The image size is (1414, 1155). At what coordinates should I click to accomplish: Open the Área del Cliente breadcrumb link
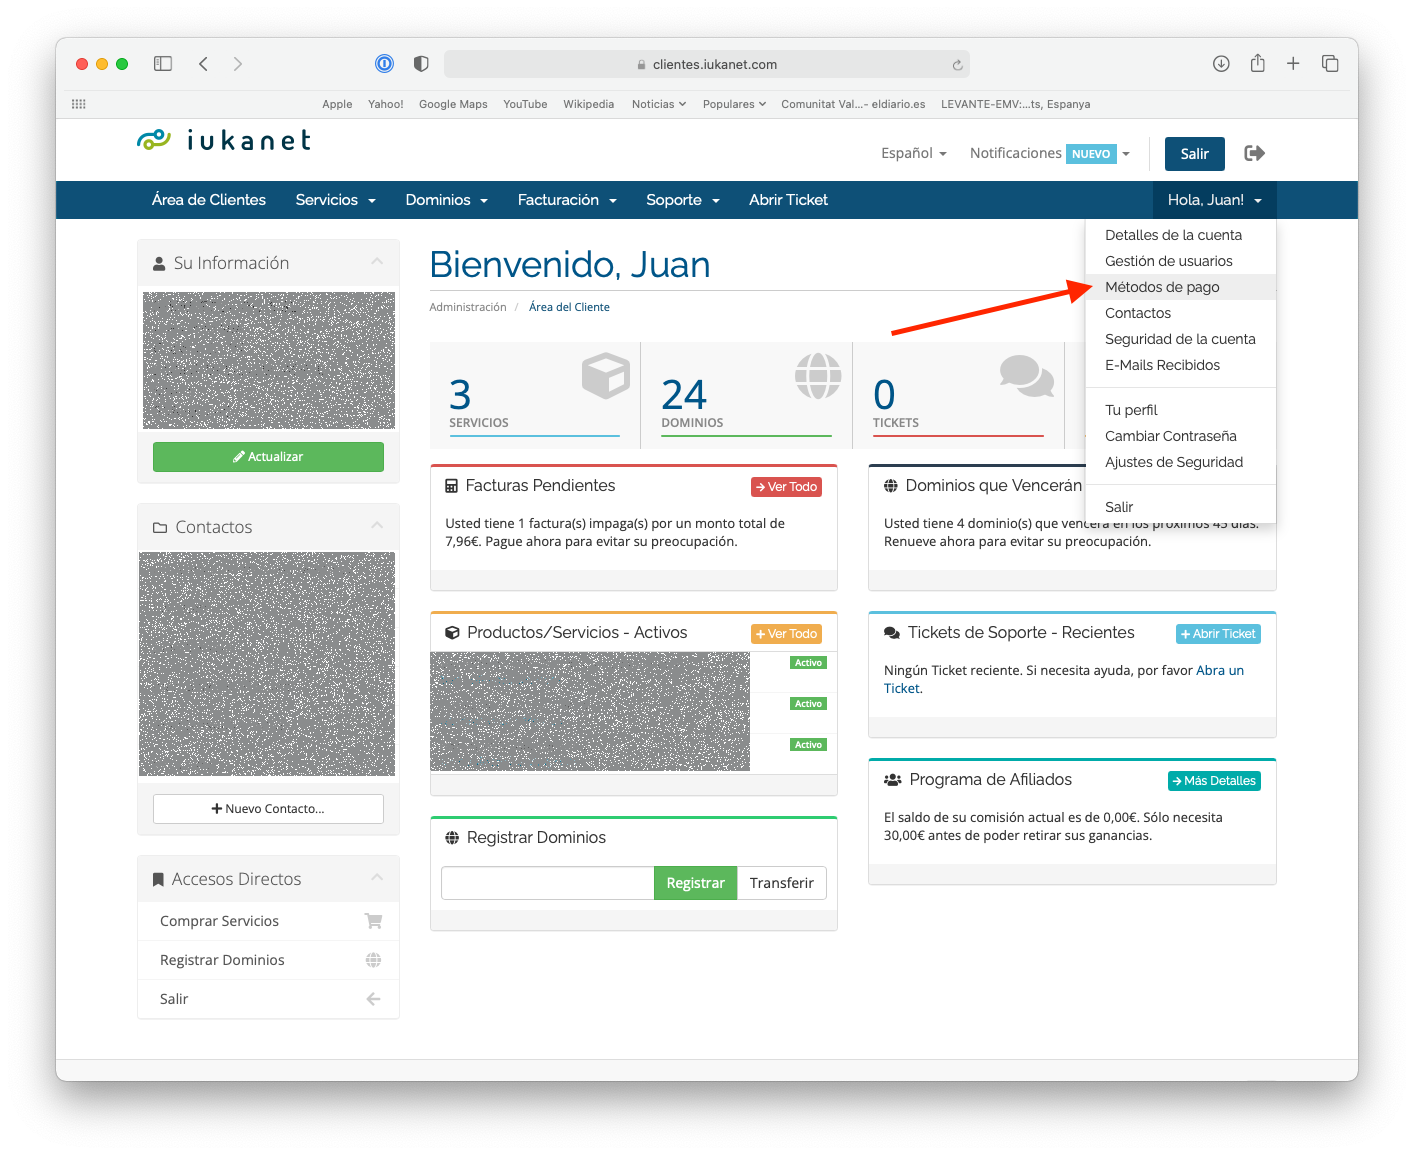(x=569, y=307)
